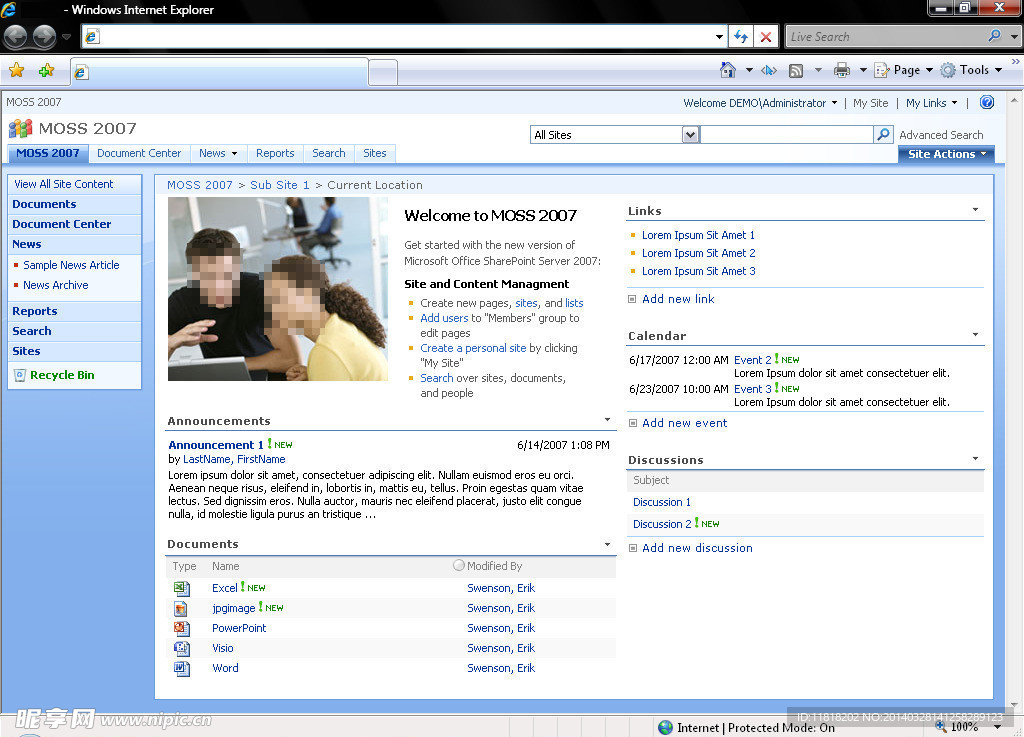This screenshot has height=737, width=1024.
Task: Expand the Calendar web part menu arrow
Action: 975,334
